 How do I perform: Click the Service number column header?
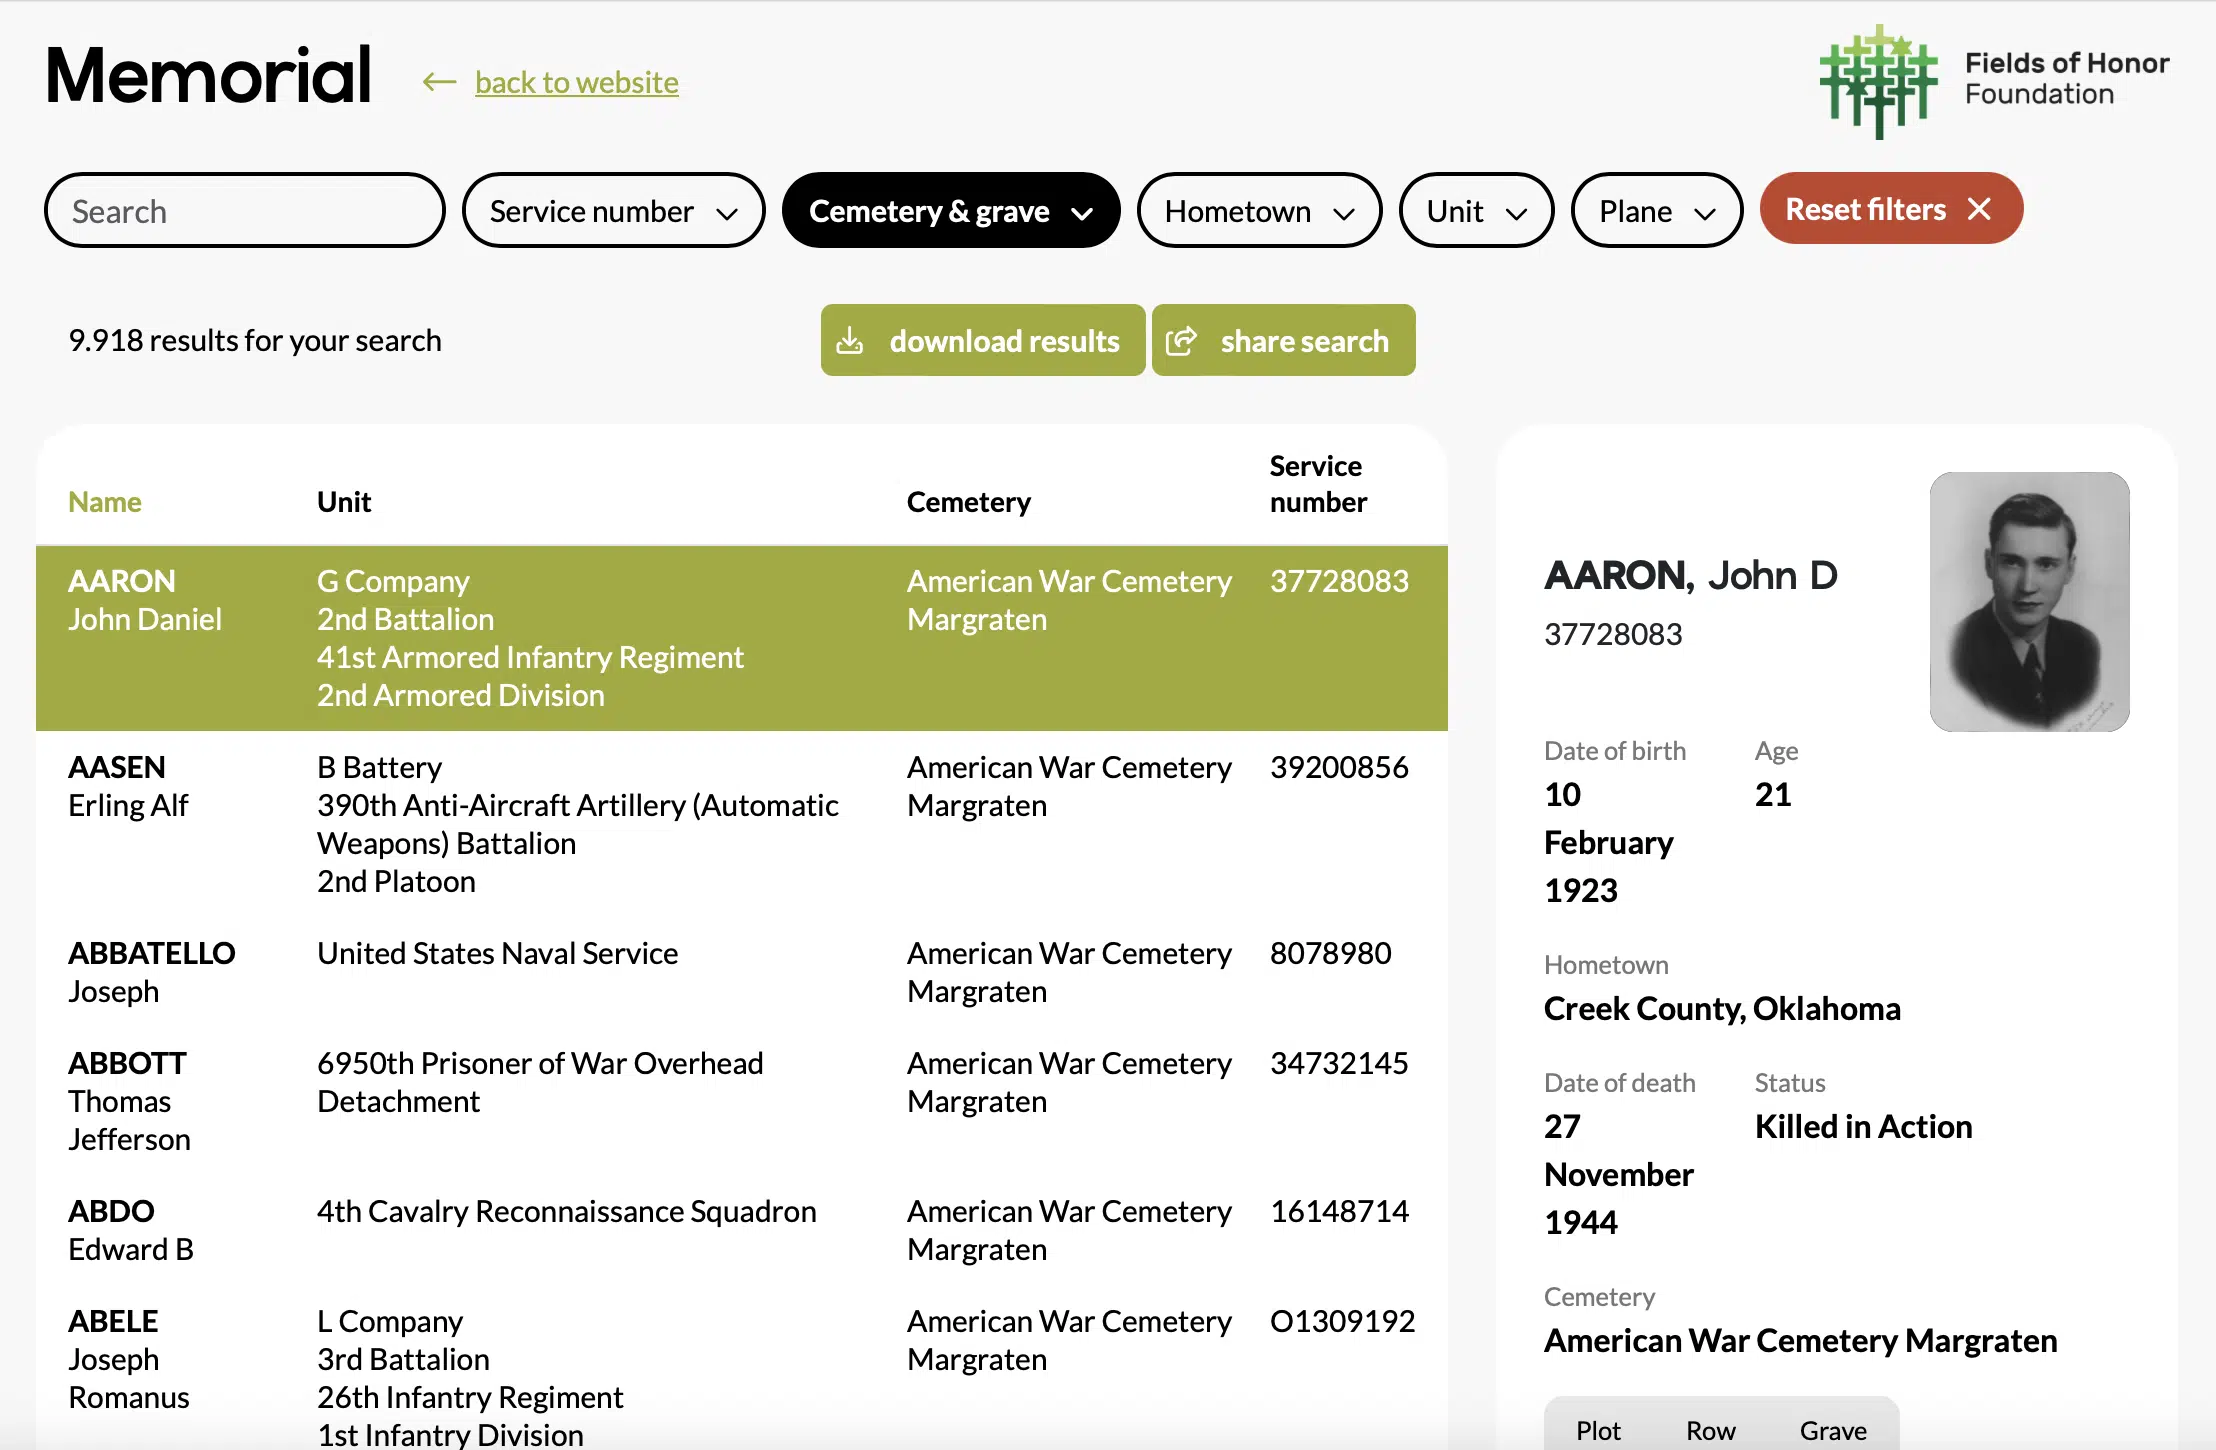1317,484
